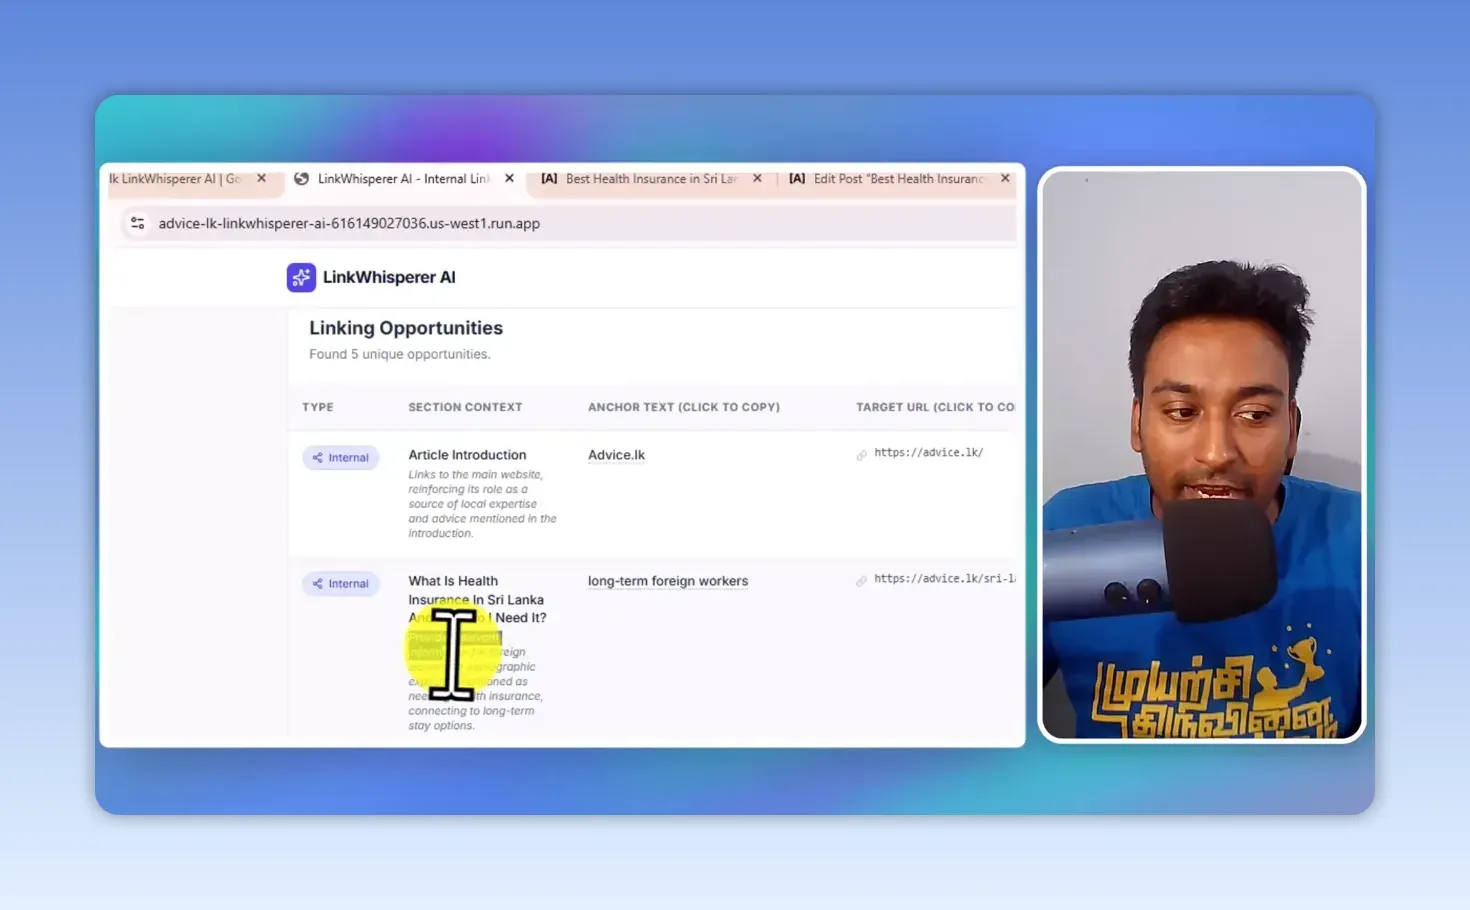Close the Edit Post tab
Image resolution: width=1470 pixels, height=910 pixels.
[1005, 178]
